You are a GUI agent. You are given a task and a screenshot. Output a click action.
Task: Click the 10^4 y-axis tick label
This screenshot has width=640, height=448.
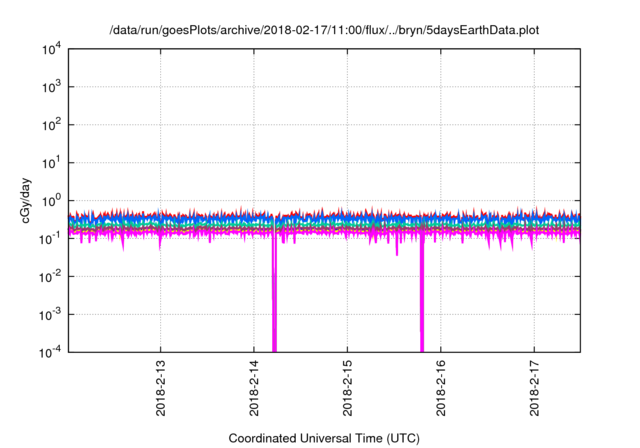coord(51,50)
